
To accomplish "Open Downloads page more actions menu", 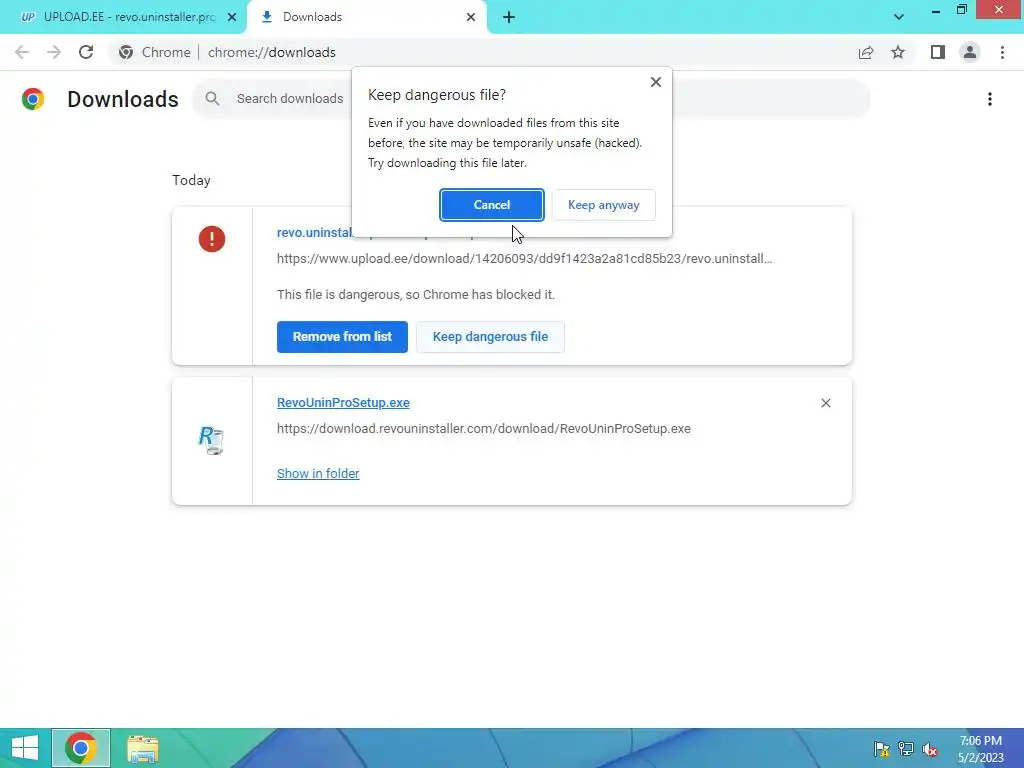I will (989, 99).
